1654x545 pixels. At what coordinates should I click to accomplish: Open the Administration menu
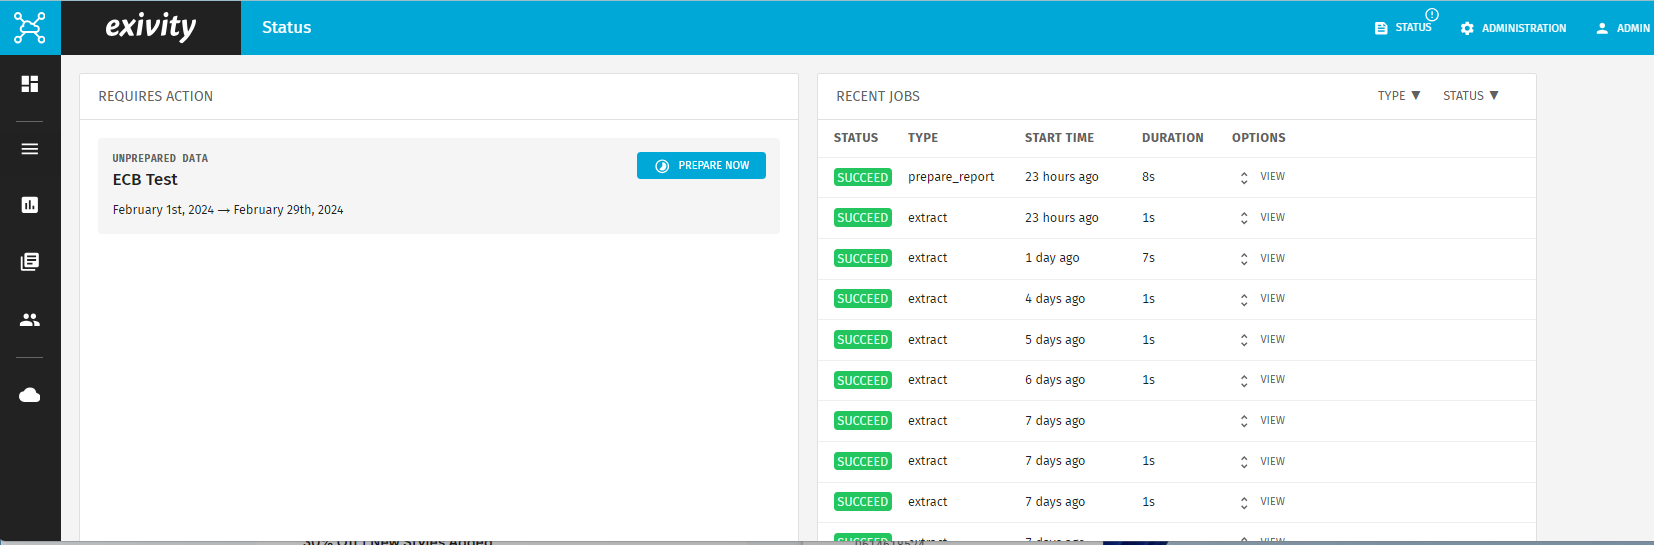coord(1513,28)
